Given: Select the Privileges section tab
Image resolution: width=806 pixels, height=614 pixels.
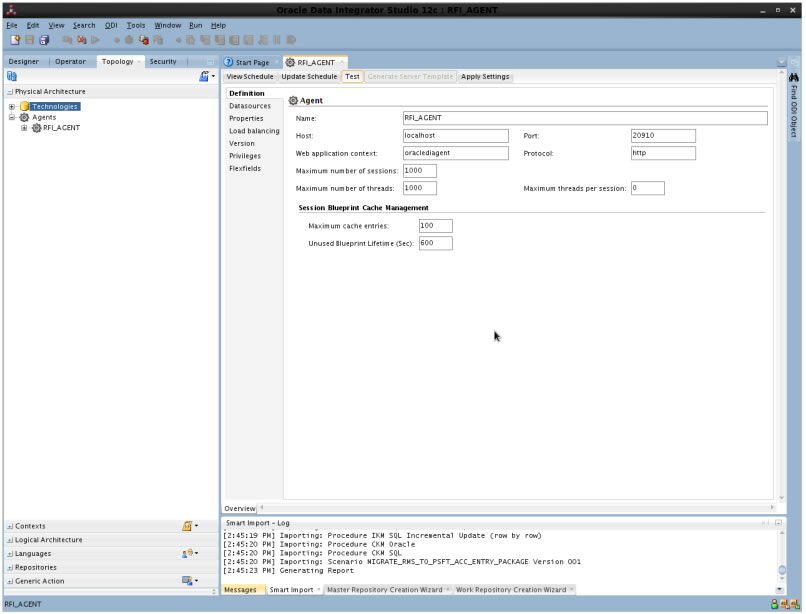Looking at the screenshot, I should (245, 156).
